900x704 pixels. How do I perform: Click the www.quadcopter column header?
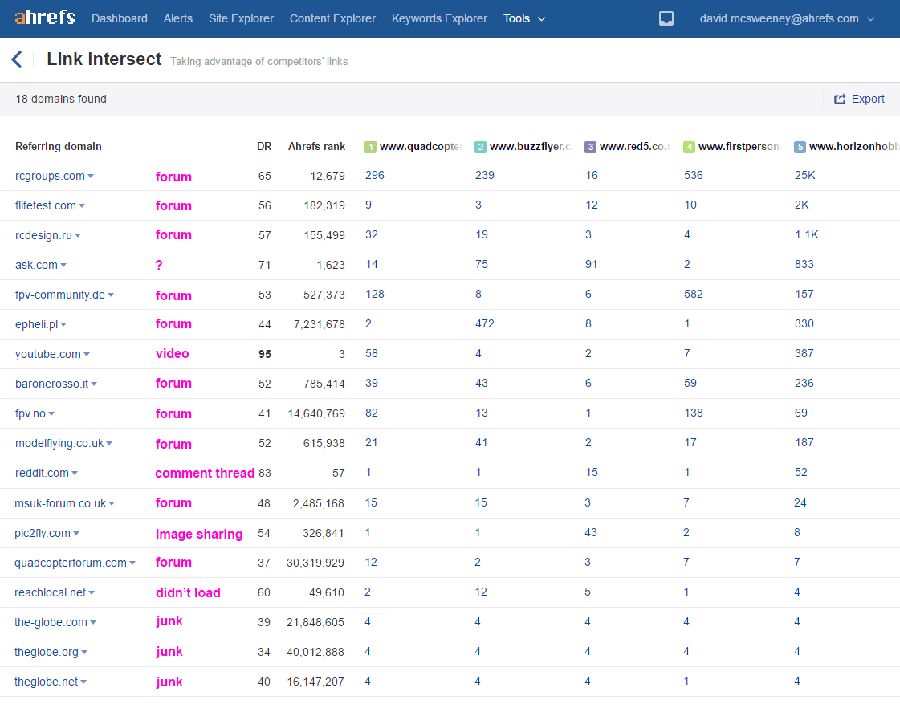click(421, 147)
